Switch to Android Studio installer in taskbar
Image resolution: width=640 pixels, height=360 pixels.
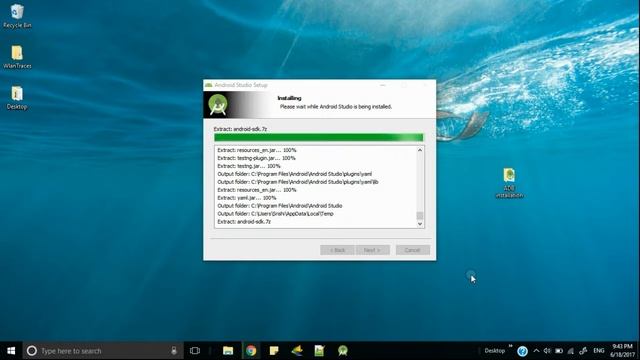point(342,351)
